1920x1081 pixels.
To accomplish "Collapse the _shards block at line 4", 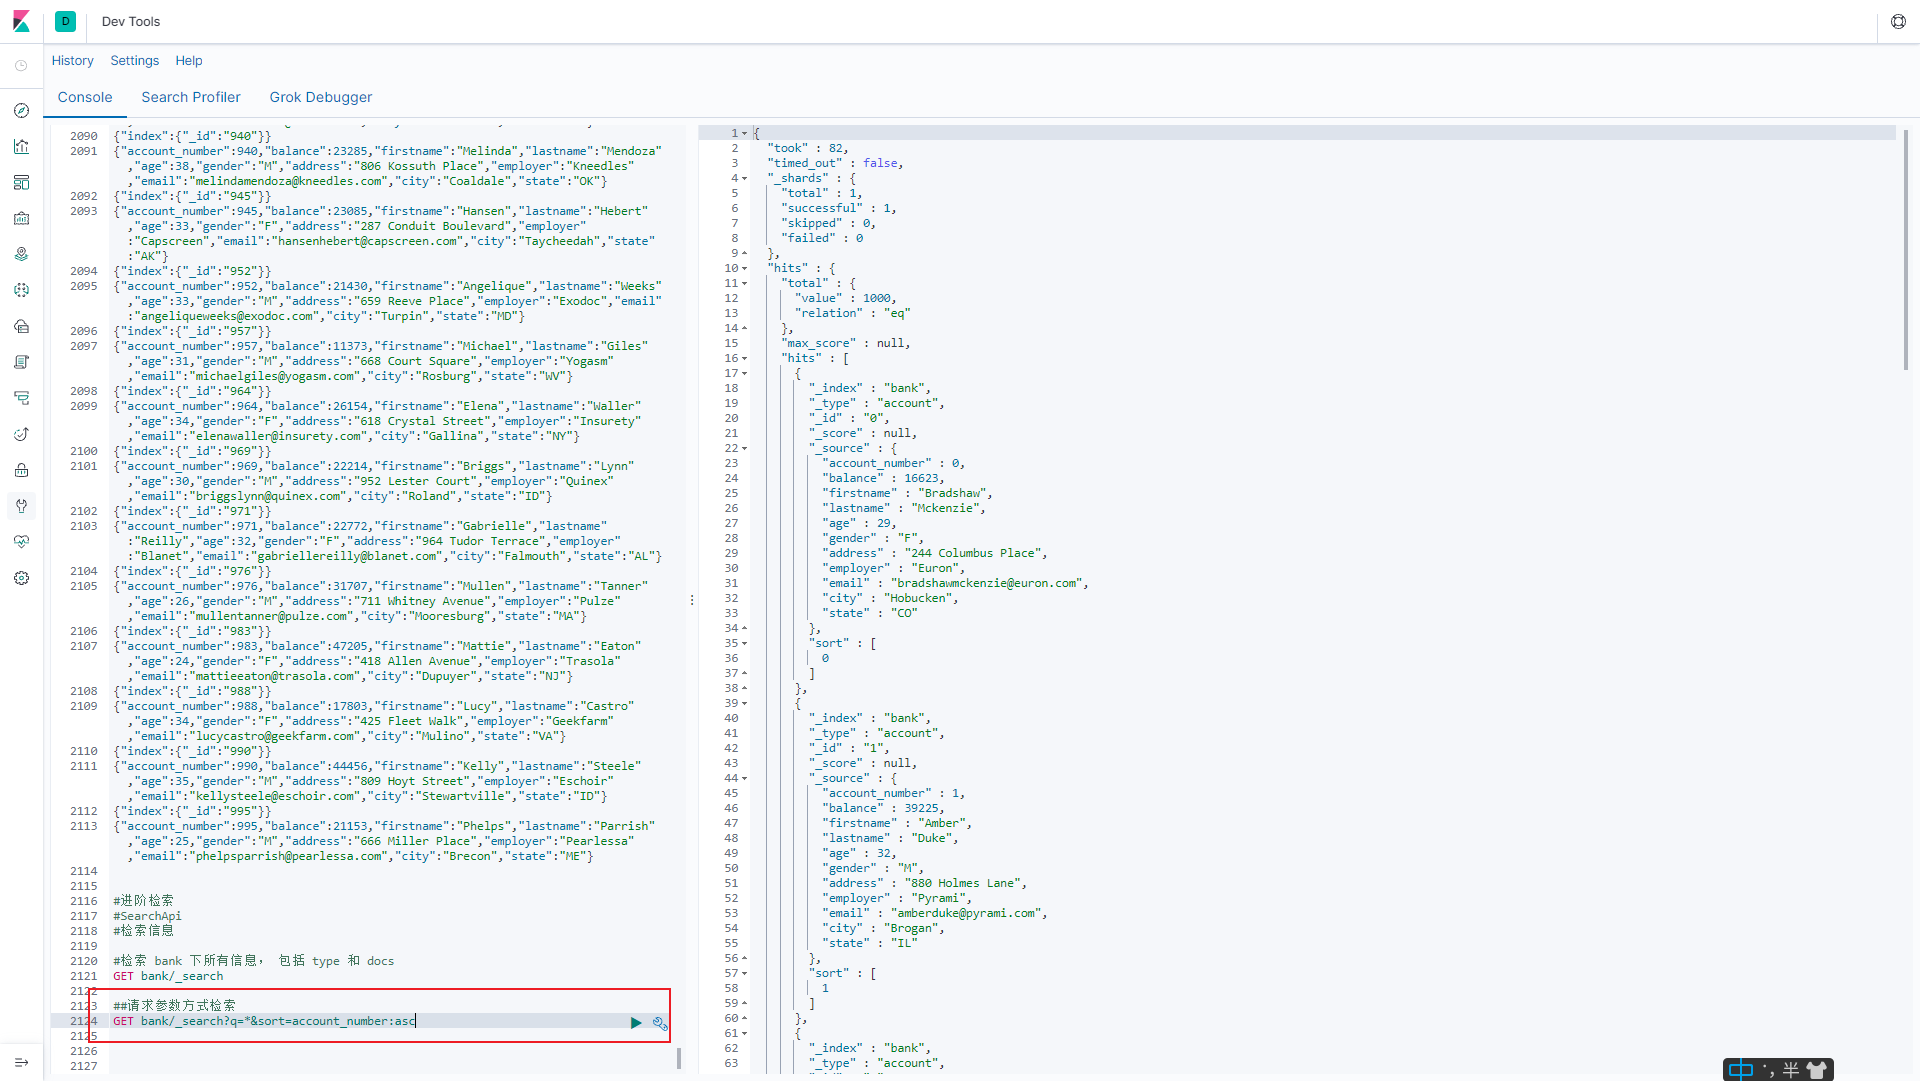I will tap(745, 178).
